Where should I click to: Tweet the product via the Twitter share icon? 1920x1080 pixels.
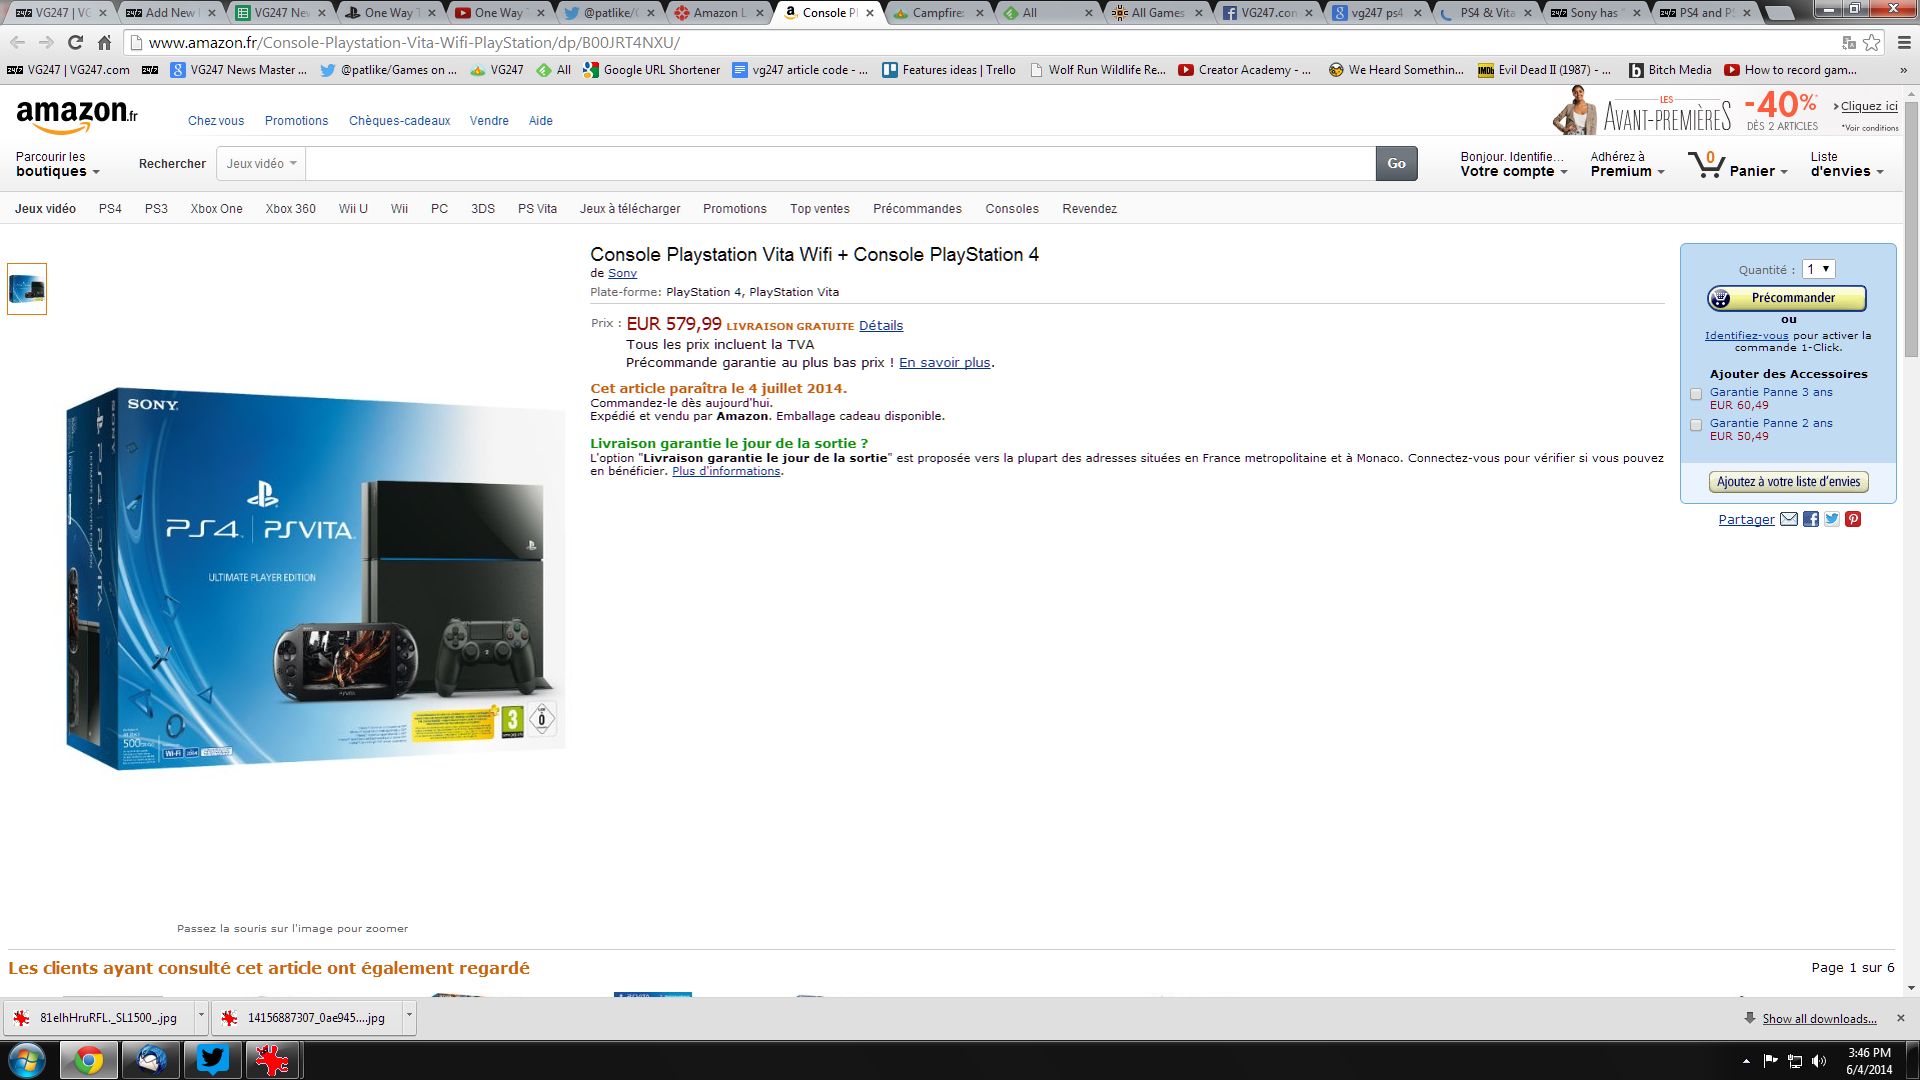(x=1832, y=519)
